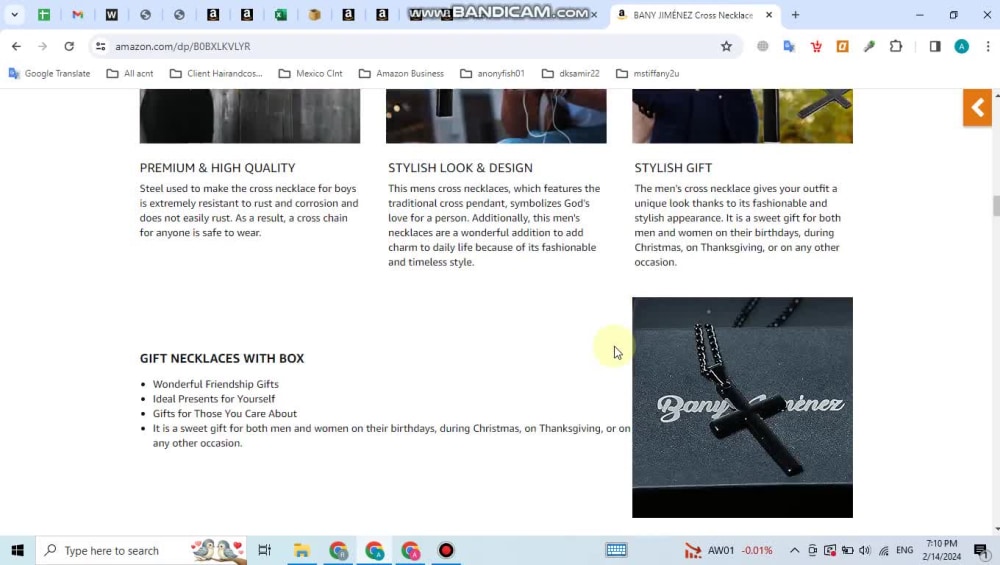The height and width of the screenshot is (565, 1000).
Task: Open the grey globe extension
Action: [763, 46]
